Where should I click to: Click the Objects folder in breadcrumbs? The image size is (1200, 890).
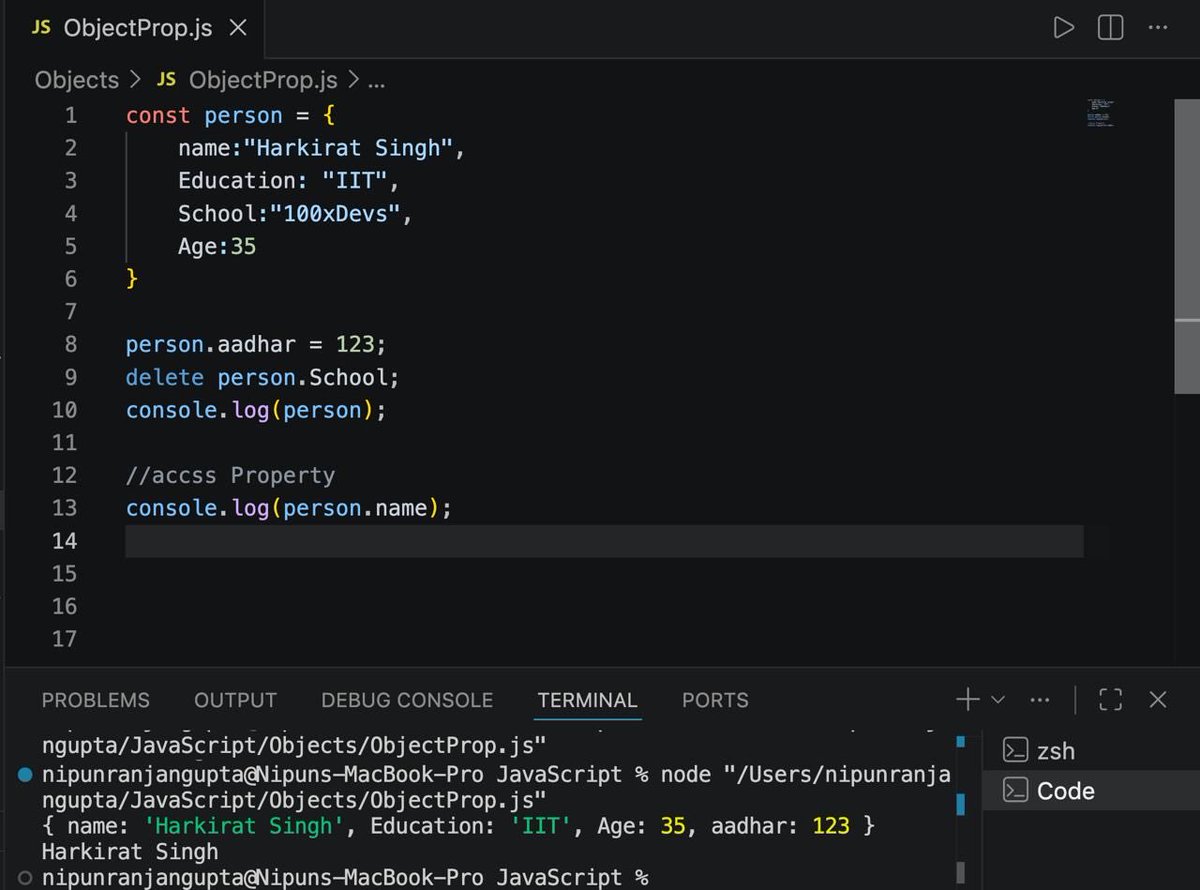(x=77, y=80)
